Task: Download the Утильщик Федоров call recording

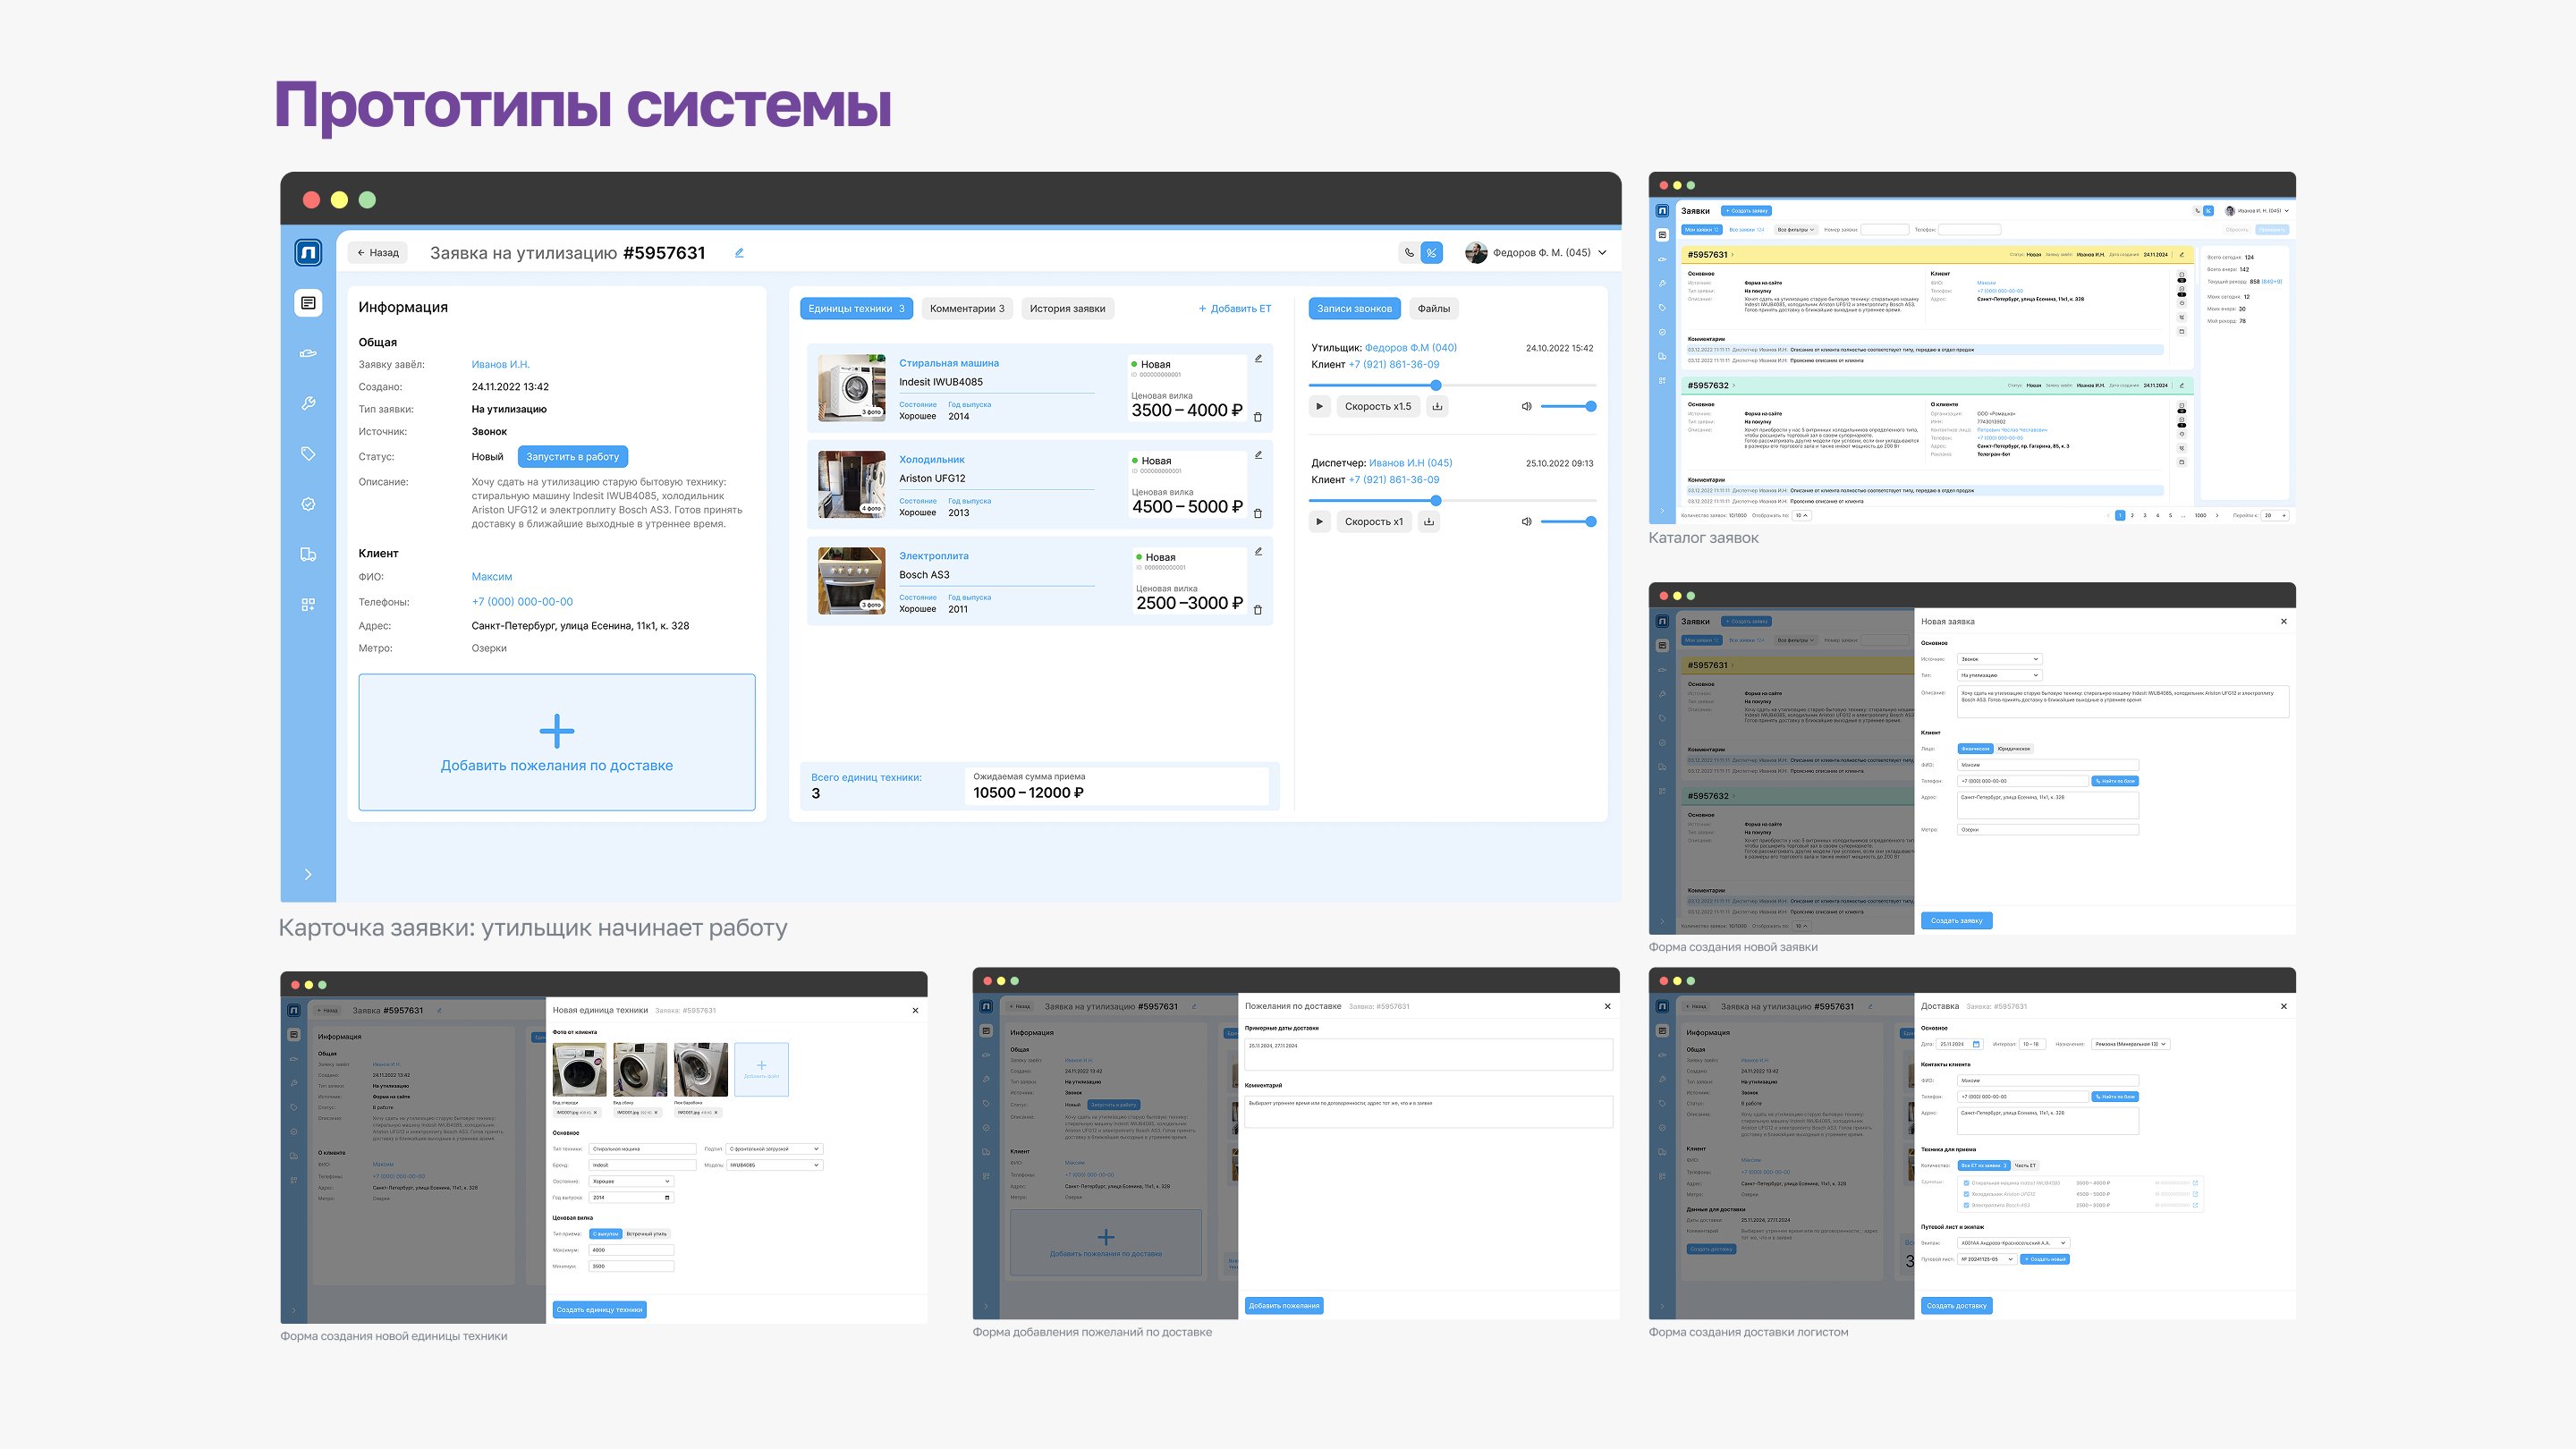Action: 1437,406
